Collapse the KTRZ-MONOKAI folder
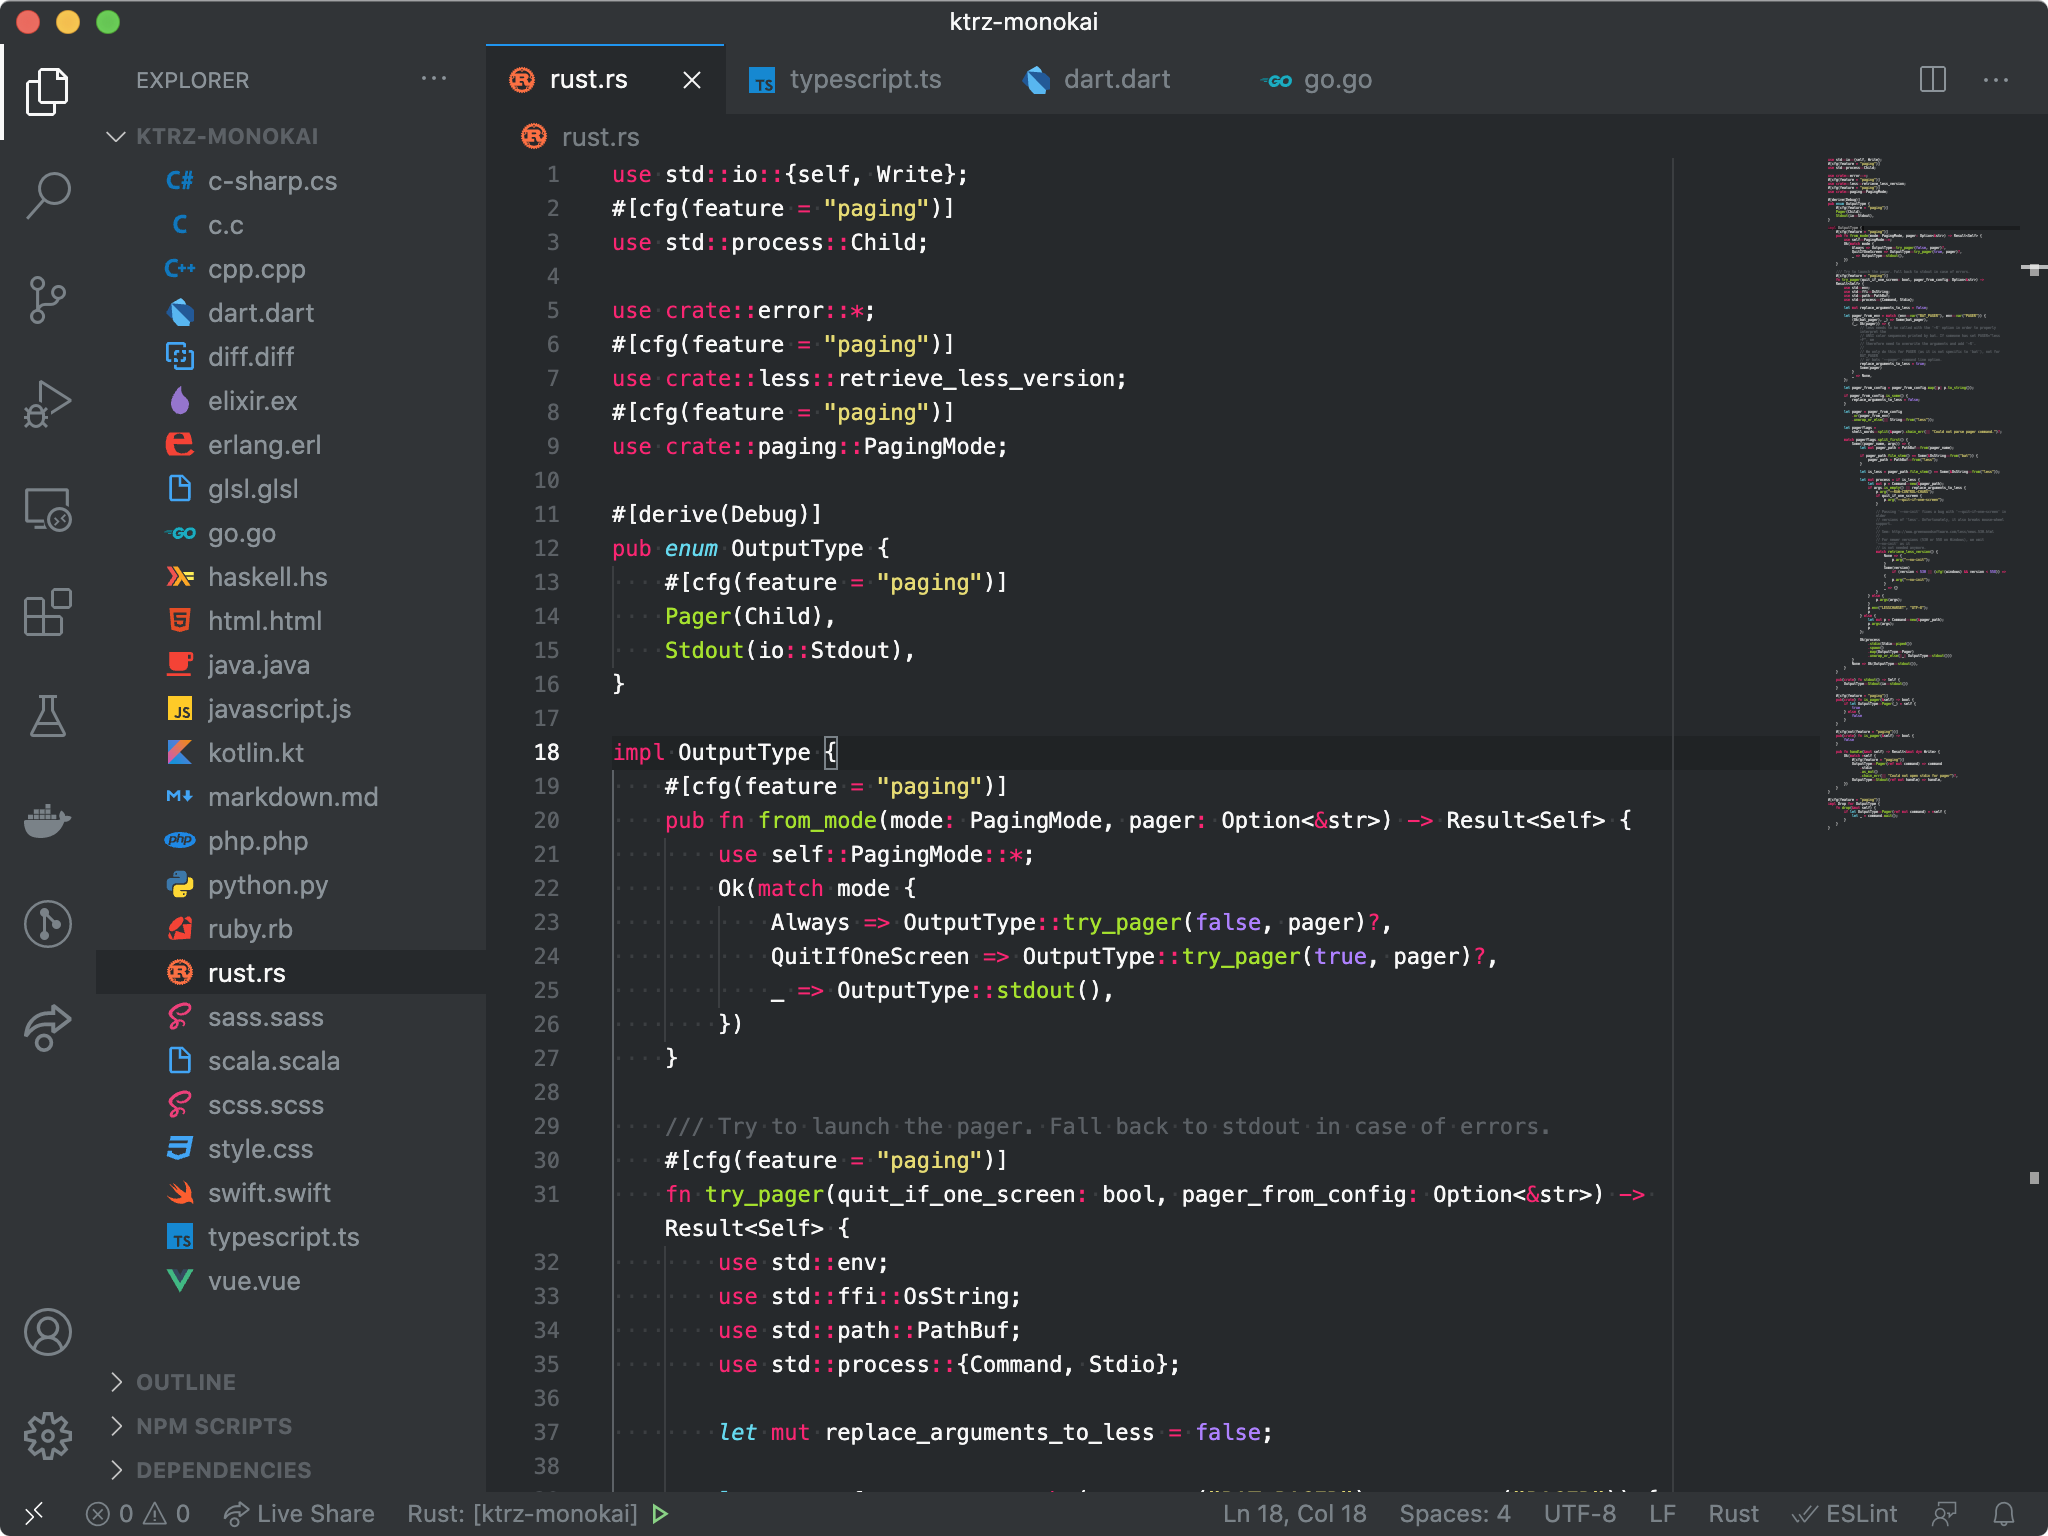 point(226,136)
